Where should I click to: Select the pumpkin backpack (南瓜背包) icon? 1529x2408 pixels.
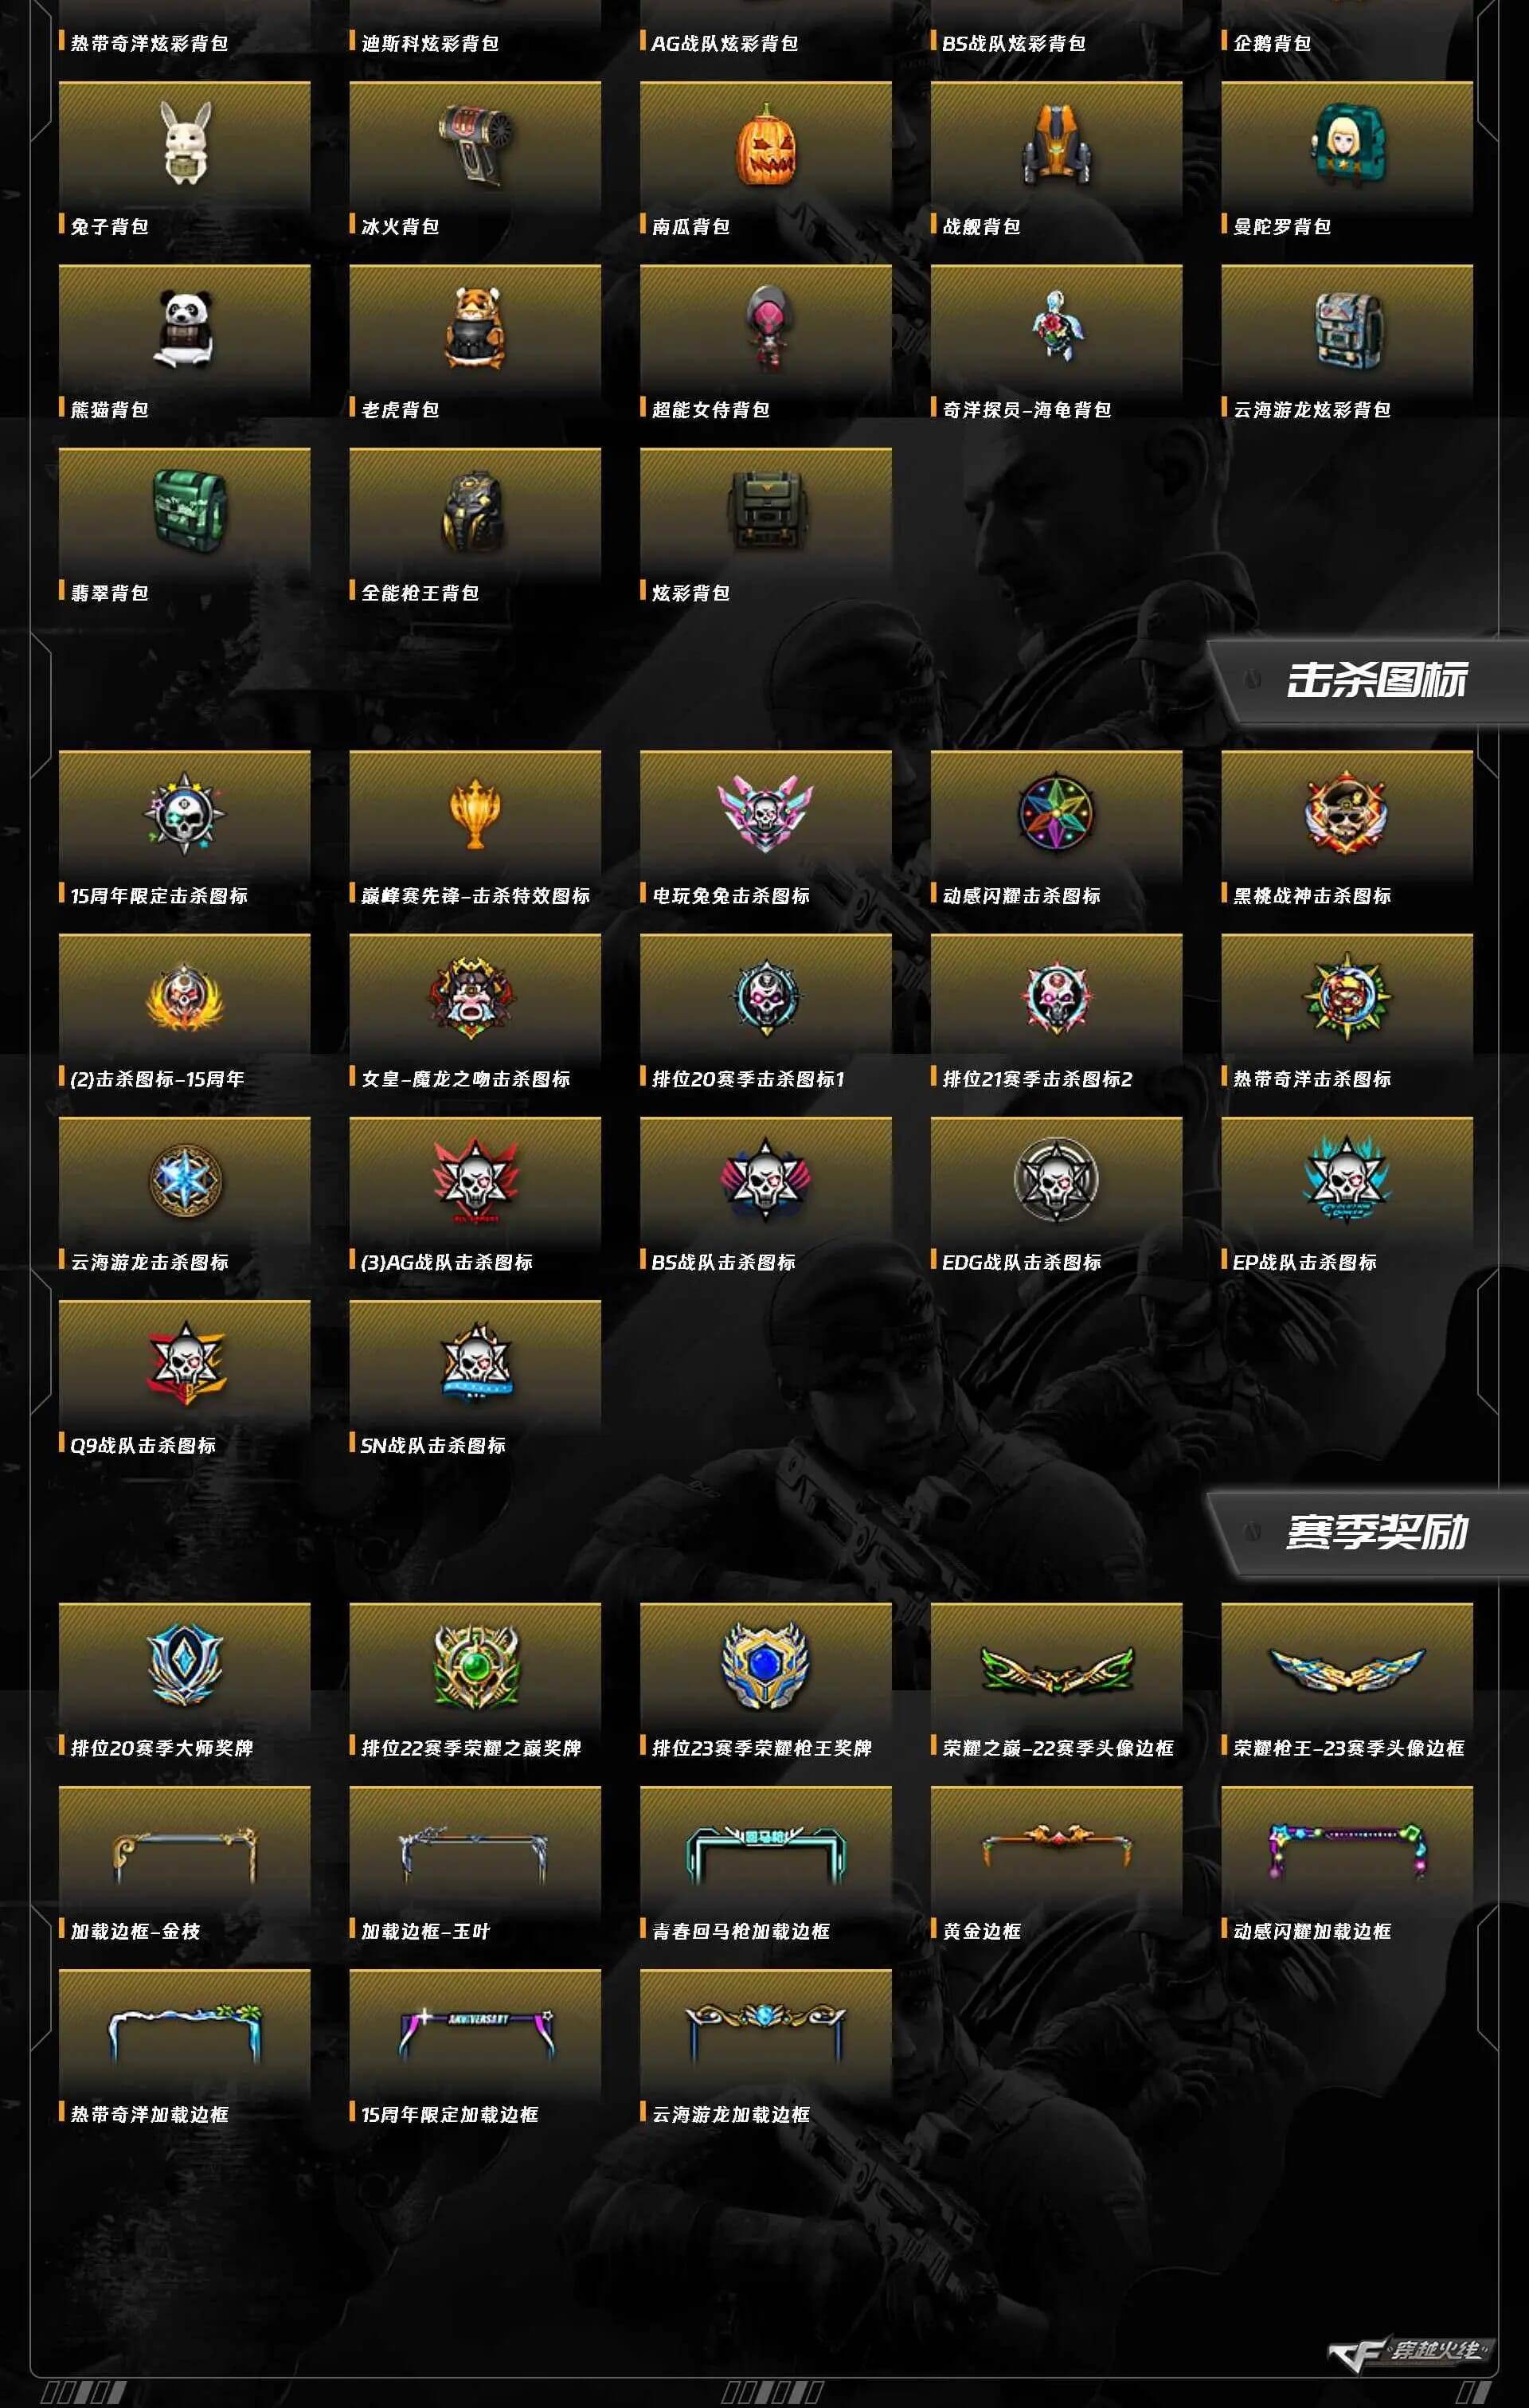[x=766, y=145]
